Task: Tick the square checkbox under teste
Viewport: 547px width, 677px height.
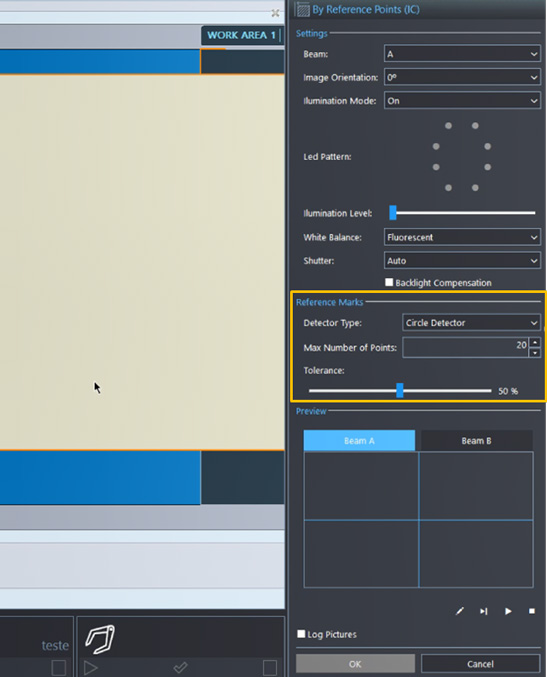Action: (59, 668)
